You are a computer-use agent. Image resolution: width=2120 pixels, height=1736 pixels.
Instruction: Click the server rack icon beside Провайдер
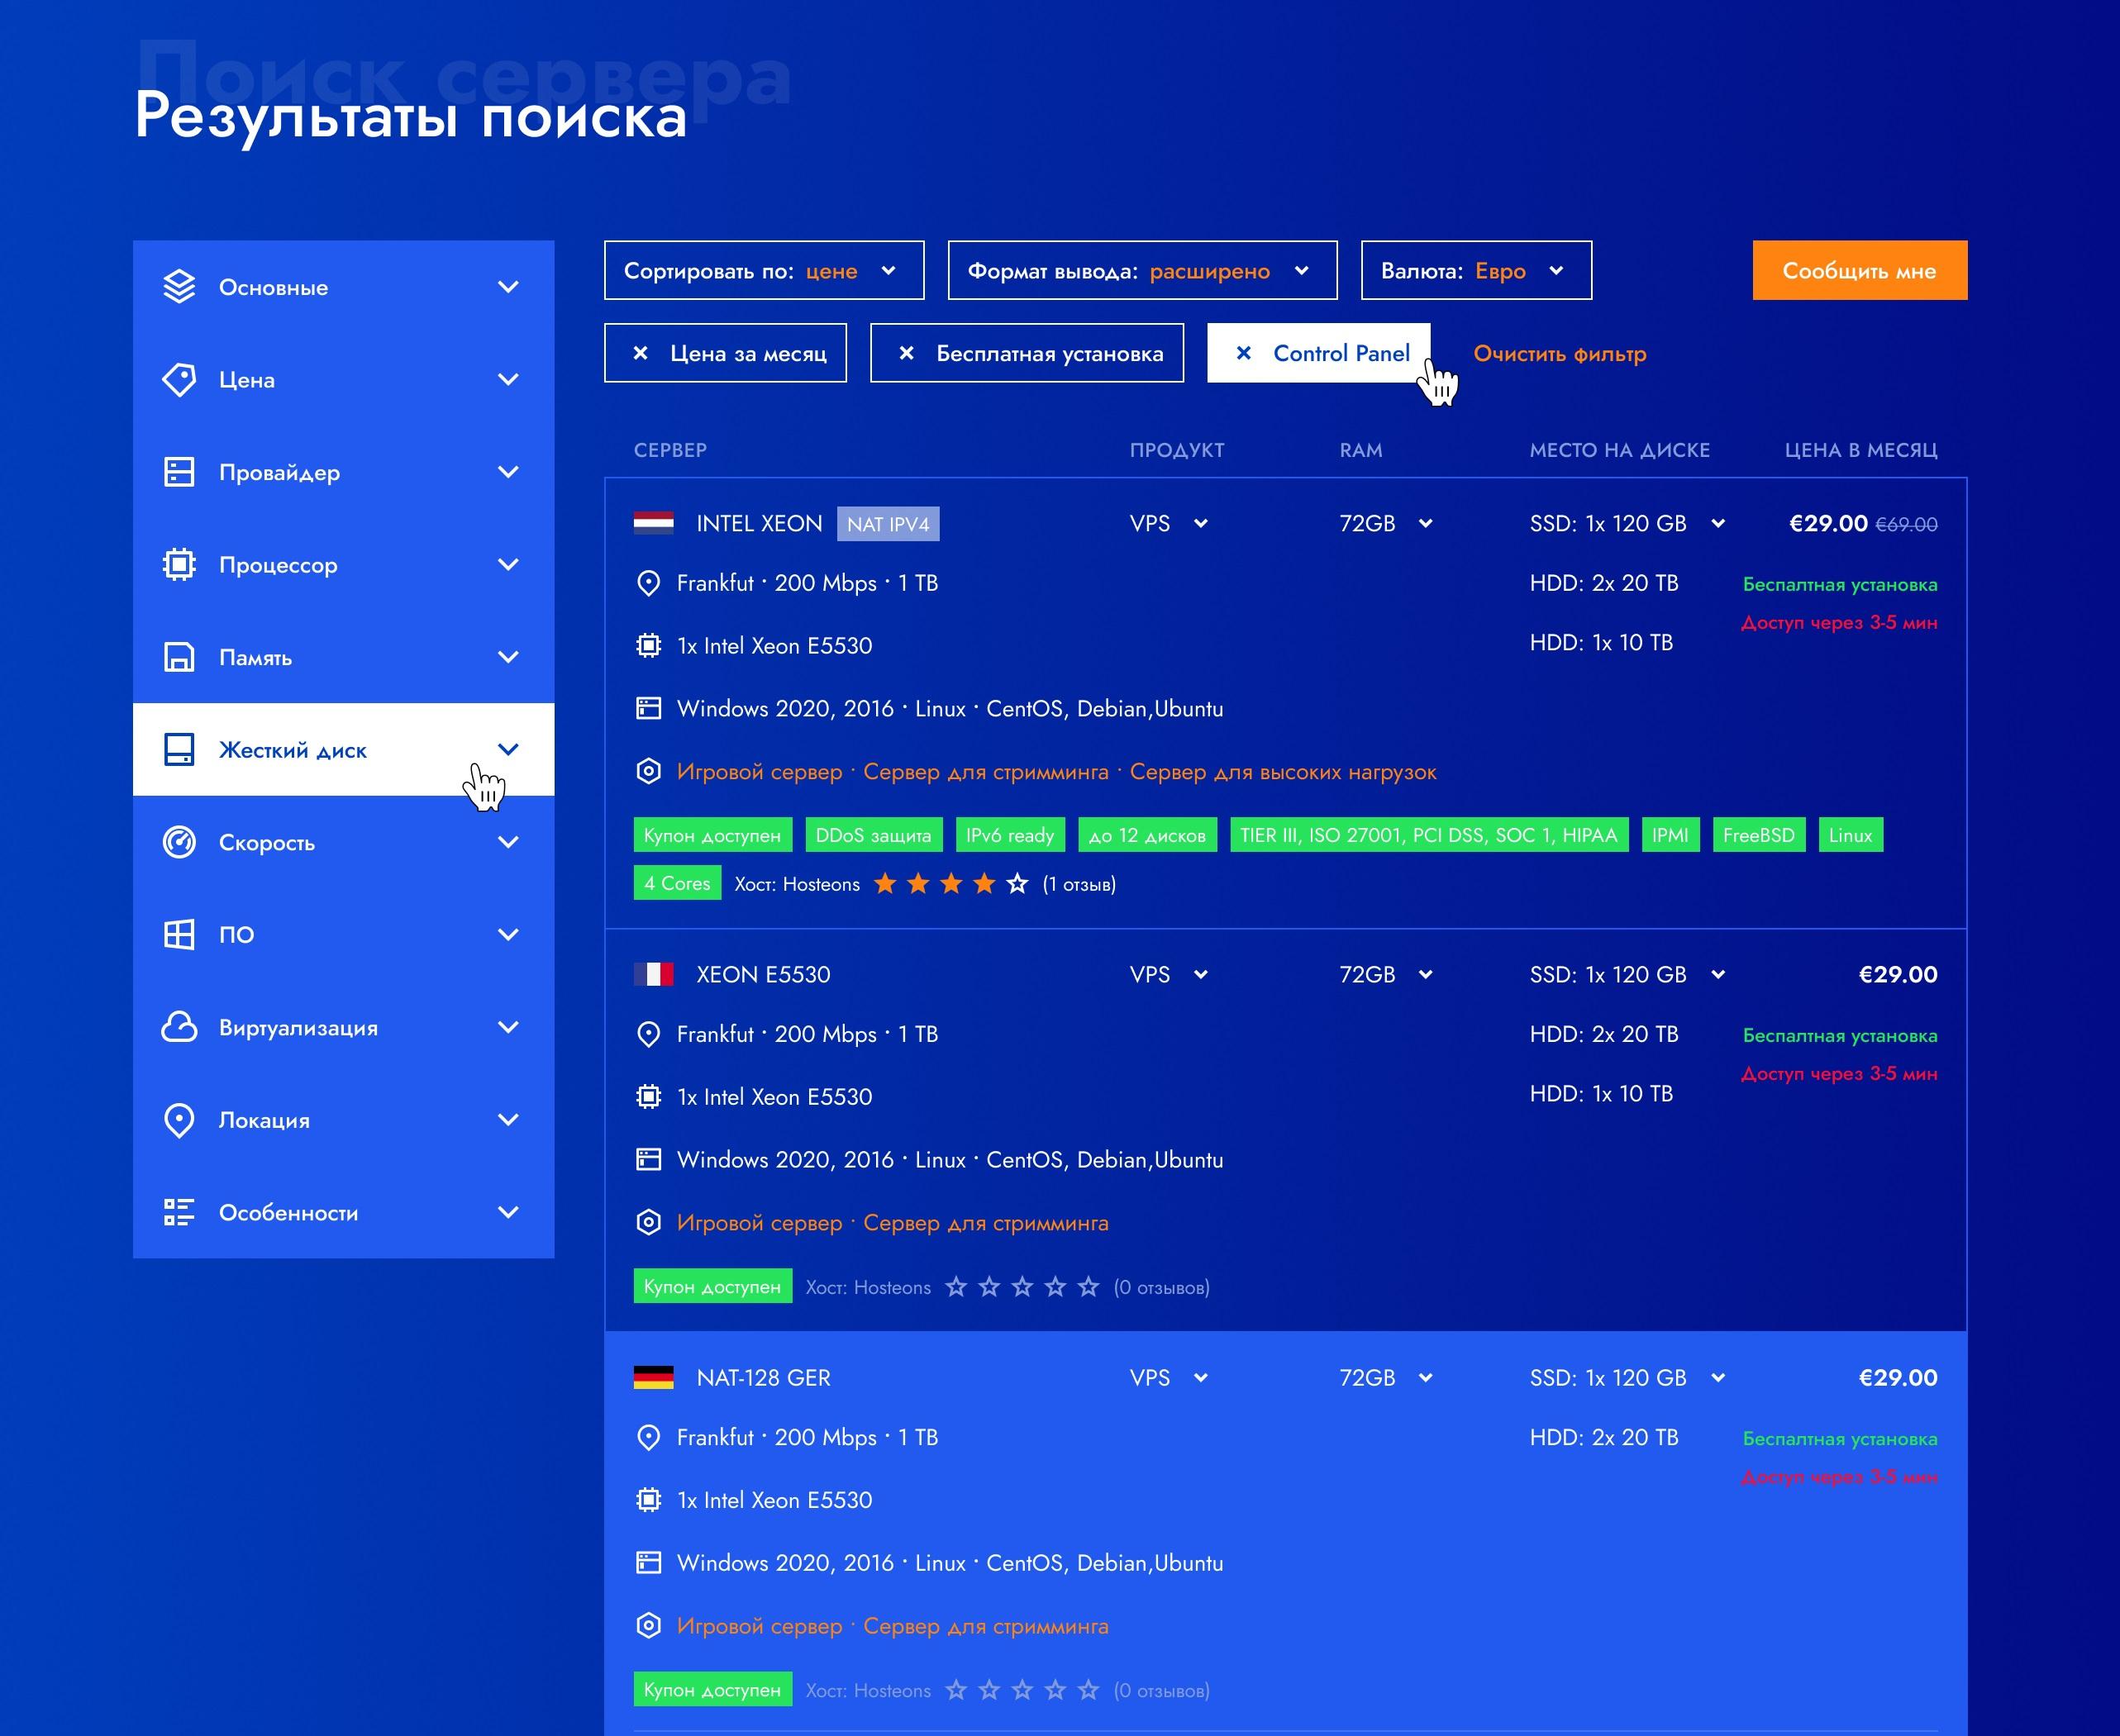tap(179, 472)
